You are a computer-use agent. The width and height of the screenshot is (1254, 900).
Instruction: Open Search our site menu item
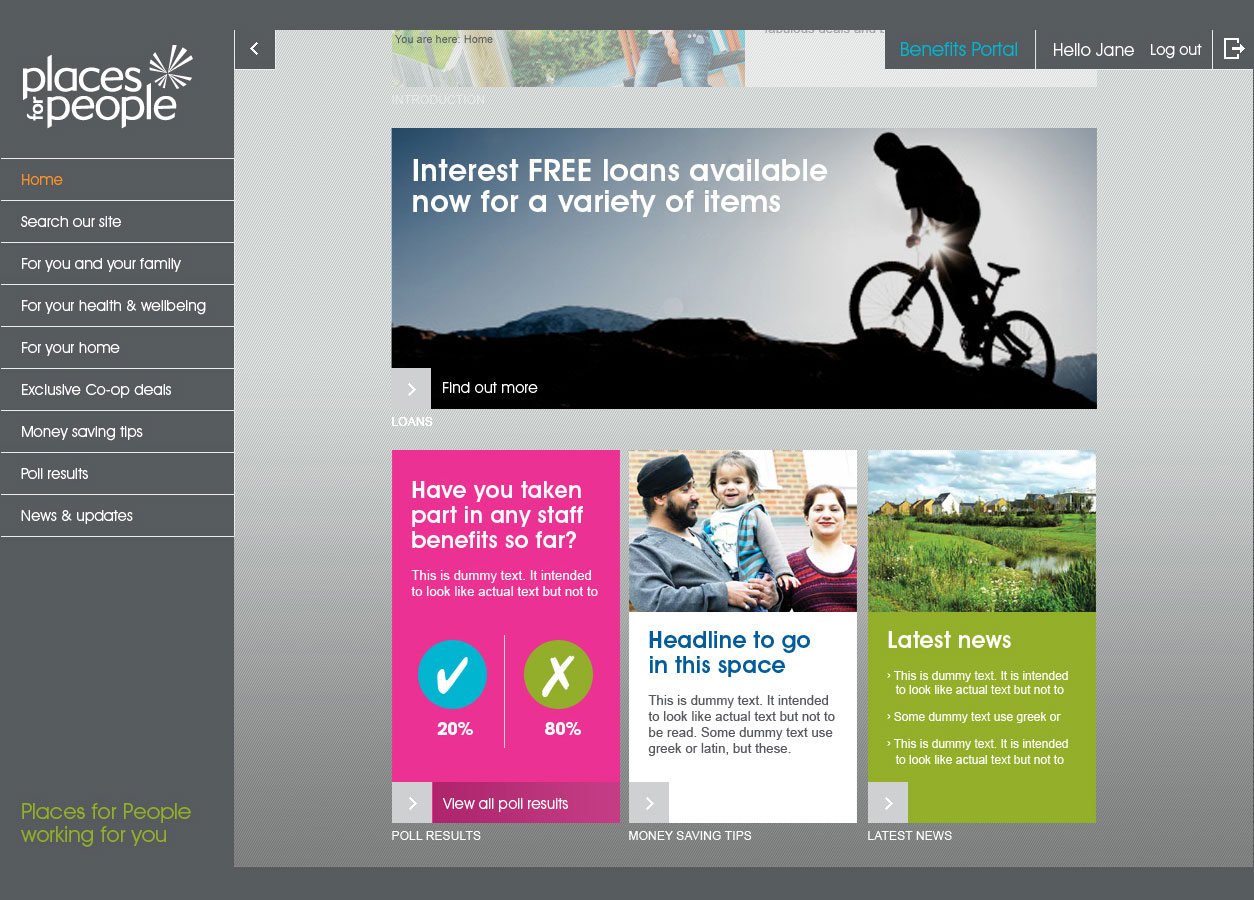click(71, 222)
